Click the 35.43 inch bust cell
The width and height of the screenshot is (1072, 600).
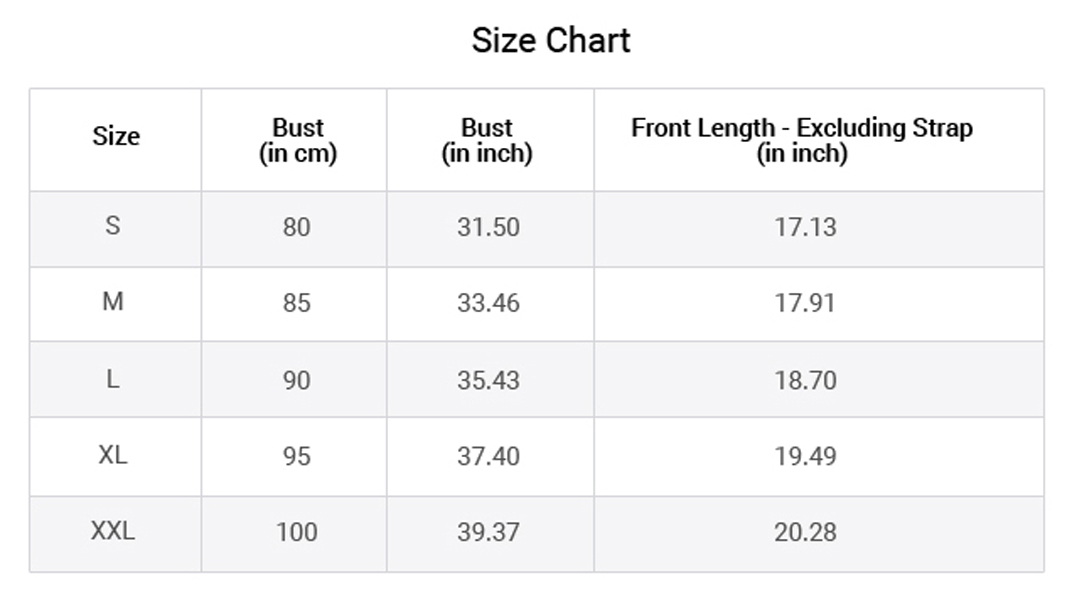[x=489, y=380]
